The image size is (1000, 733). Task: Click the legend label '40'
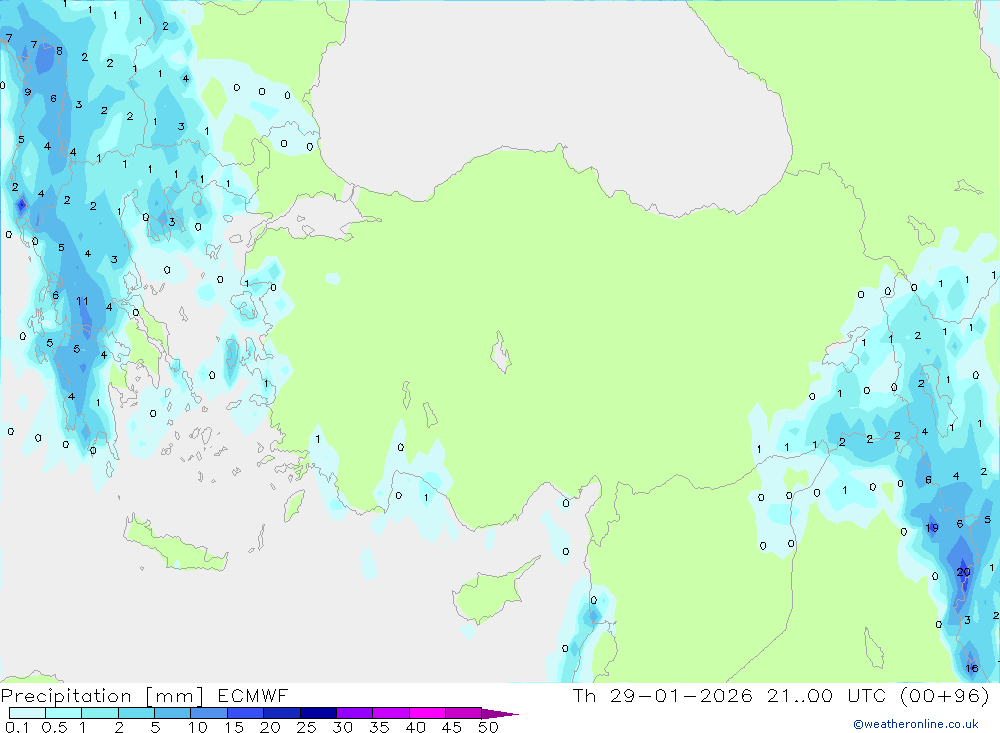pyautogui.click(x=415, y=727)
